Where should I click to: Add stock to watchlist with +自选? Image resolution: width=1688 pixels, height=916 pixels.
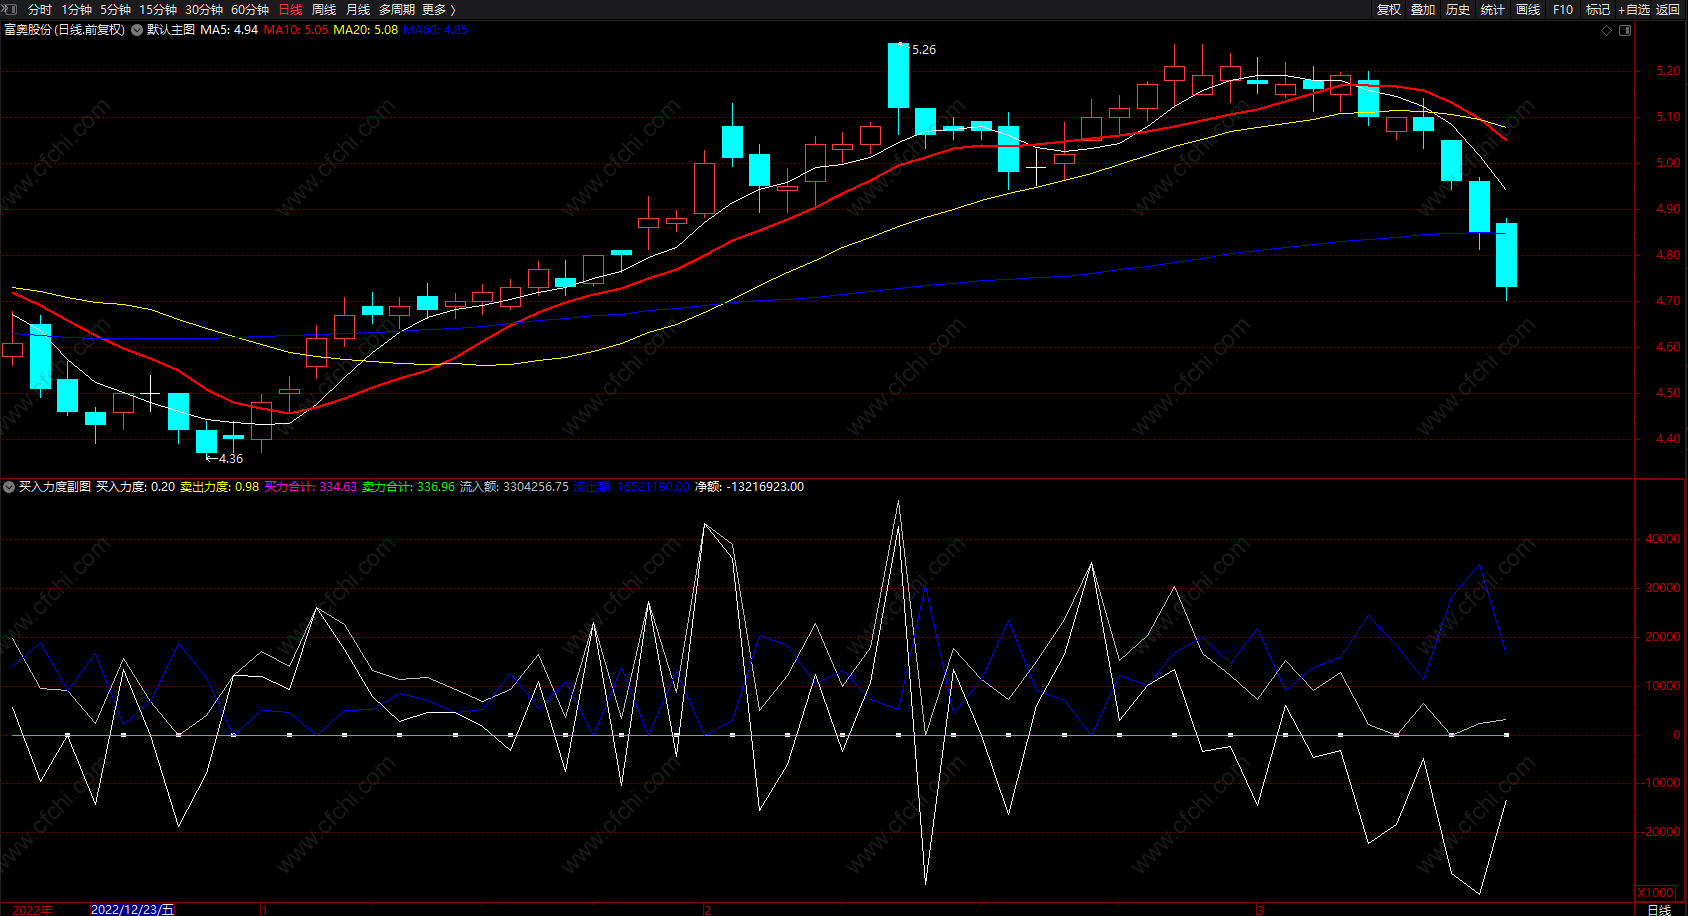point(1633,9)
